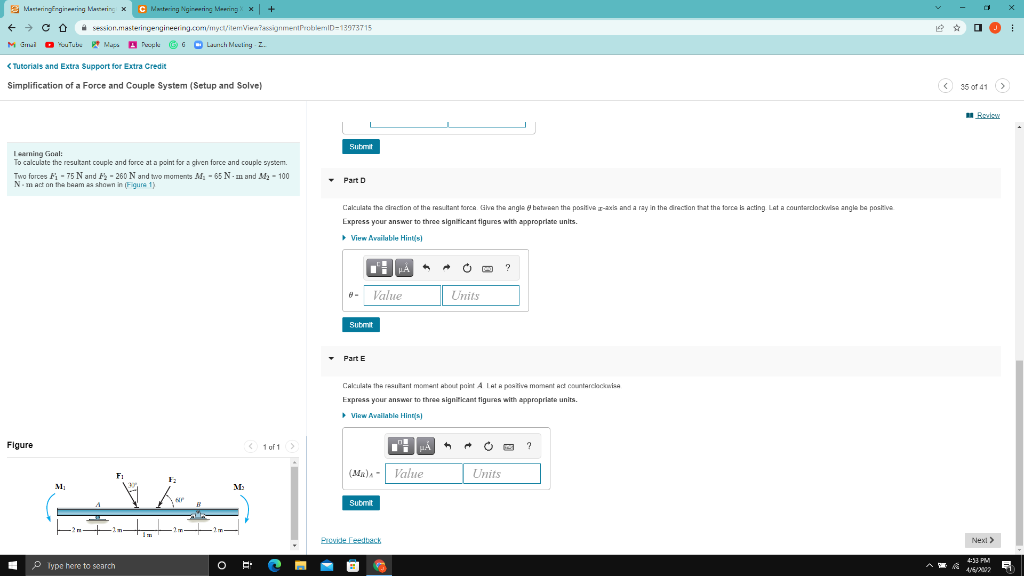Go to the next problem with the right arrow
Image resolution: width=1024 pixels, height=576 pixels.
click(1002, 86)
